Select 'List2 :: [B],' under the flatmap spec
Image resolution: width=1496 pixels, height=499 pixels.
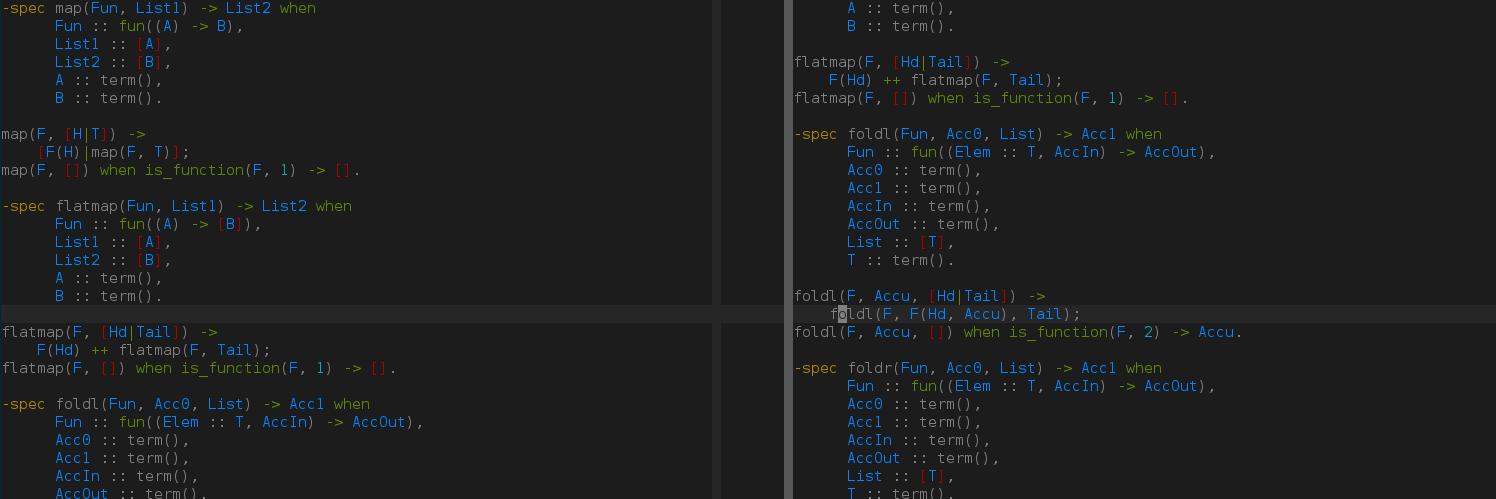point(114,260)
